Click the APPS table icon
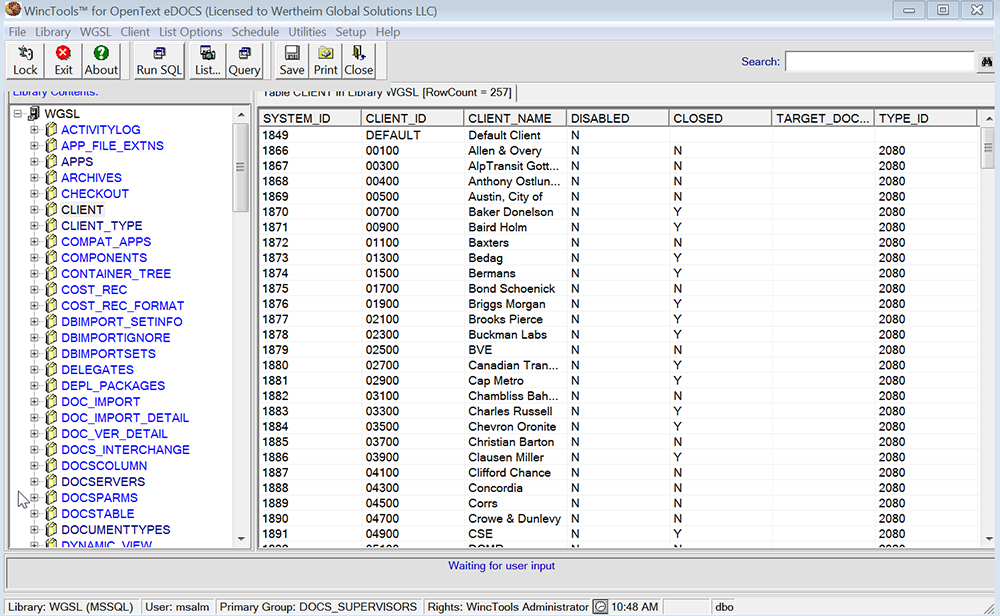The height and width of the screenshot is (616, 1000). click(x=51, y=161)
